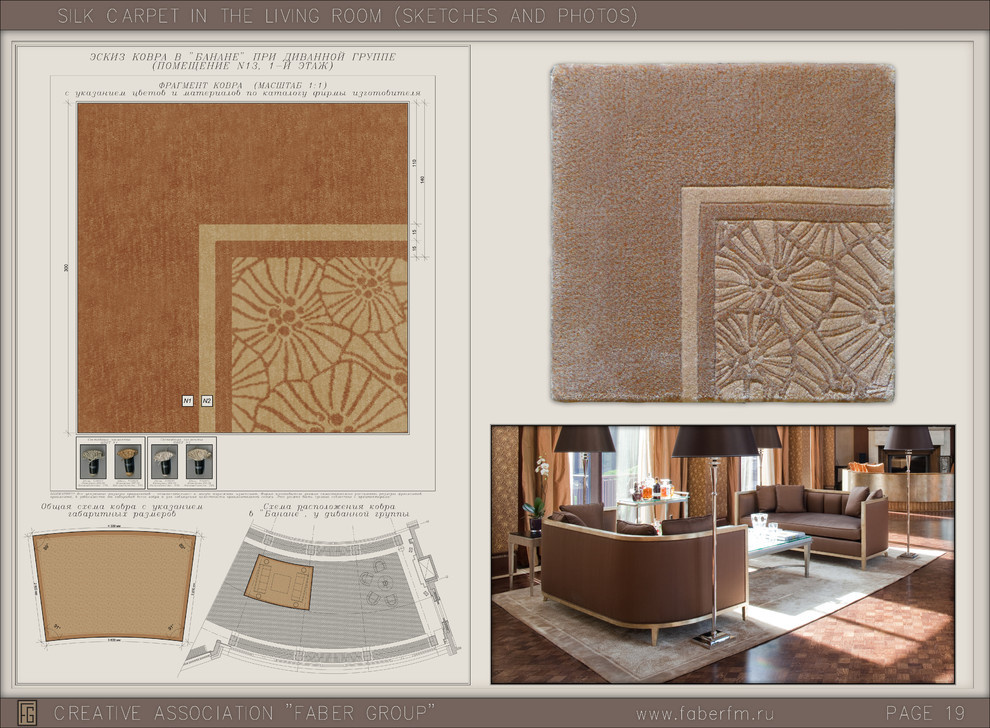Screen dimensions: 990x728
Task: Click the Page 19 label
Action: tap(925, 713)
